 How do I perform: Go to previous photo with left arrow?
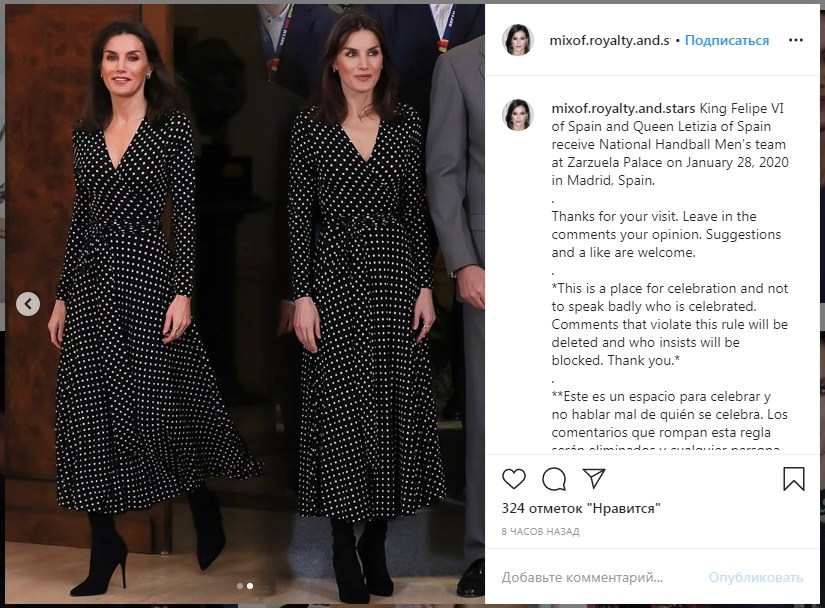[x=28, y=304]
